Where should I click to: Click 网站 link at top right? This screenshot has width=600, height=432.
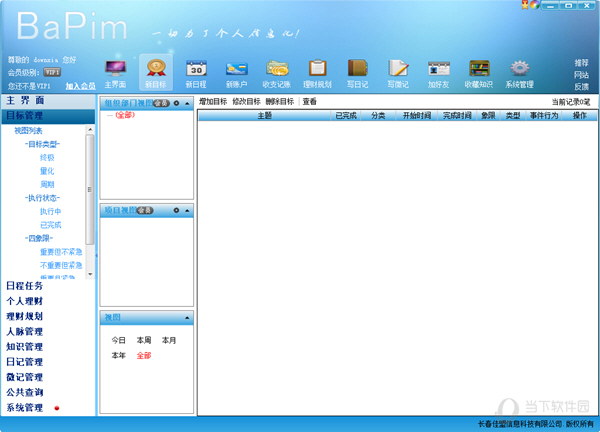(581, 75)
